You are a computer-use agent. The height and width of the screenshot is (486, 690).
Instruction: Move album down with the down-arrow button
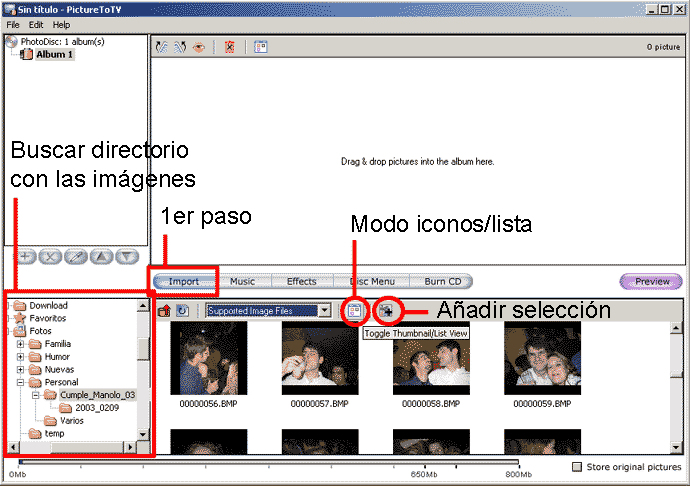[x=127, y=256]
